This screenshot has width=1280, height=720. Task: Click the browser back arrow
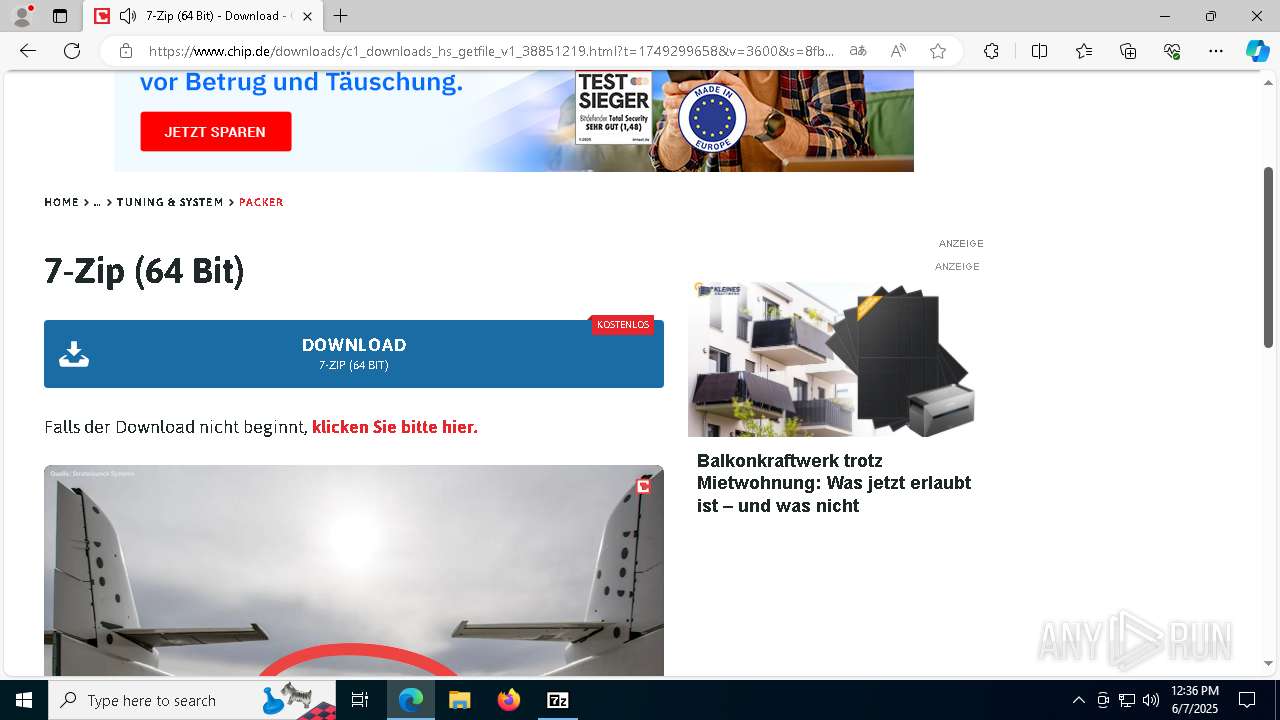coord(28,51)
